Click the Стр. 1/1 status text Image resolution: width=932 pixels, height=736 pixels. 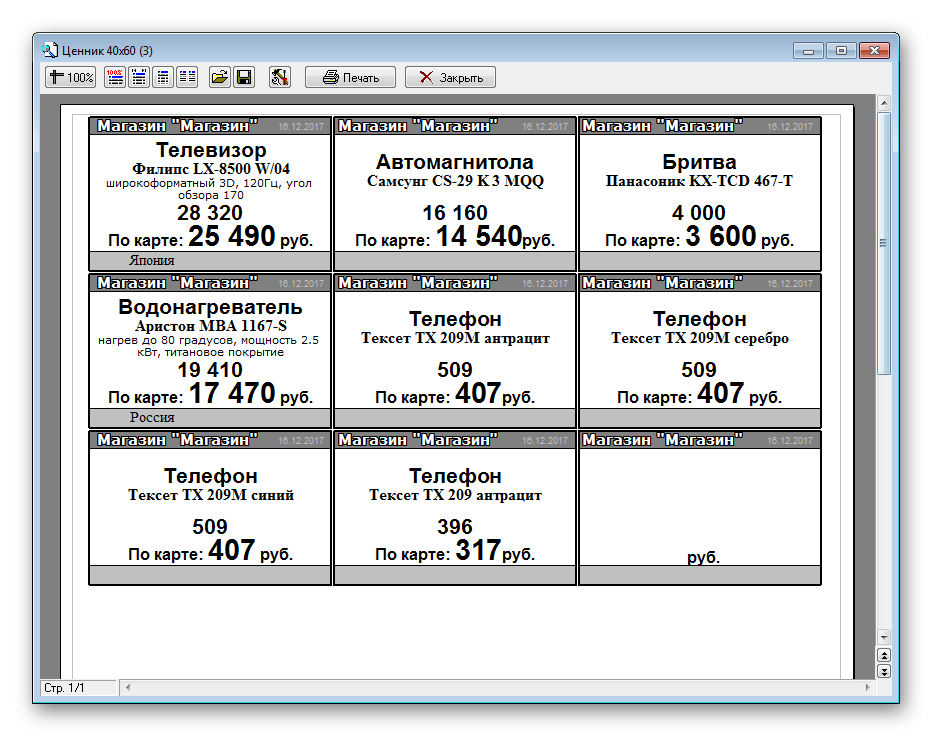point(64,688)
